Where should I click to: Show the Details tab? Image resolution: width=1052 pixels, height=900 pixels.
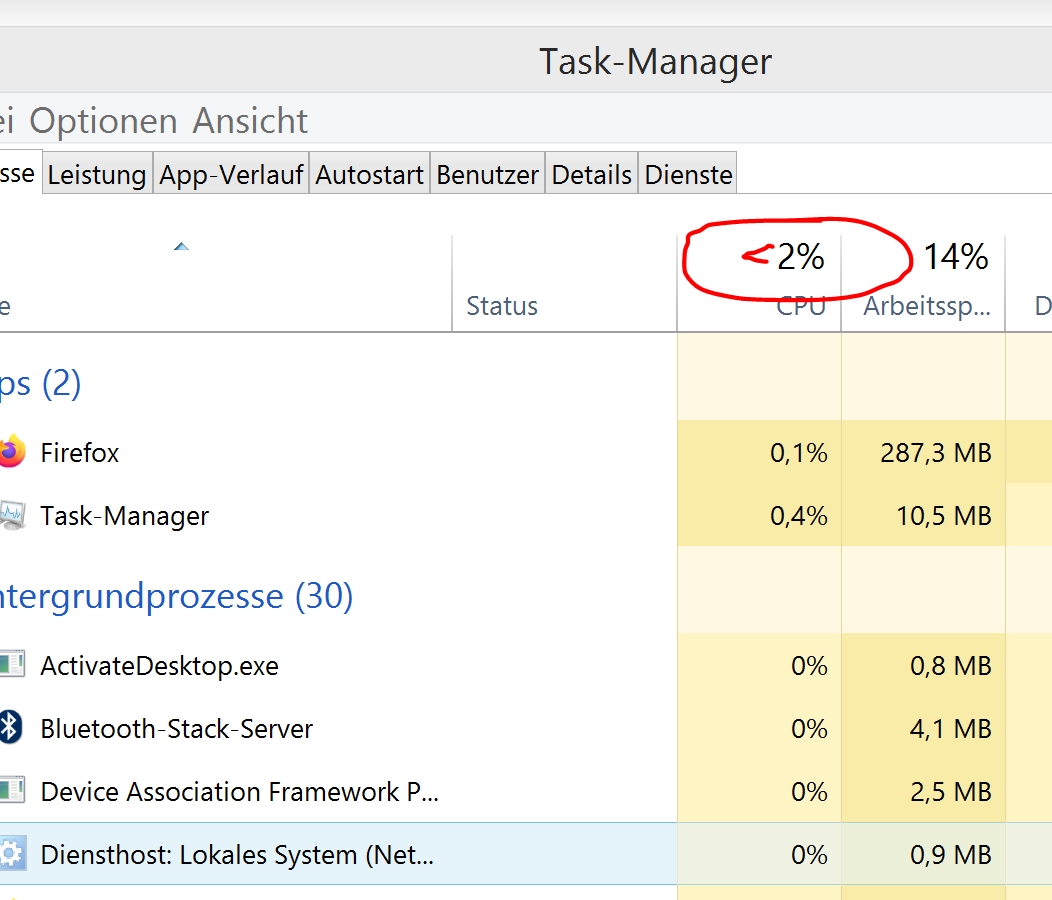(591, 175)
